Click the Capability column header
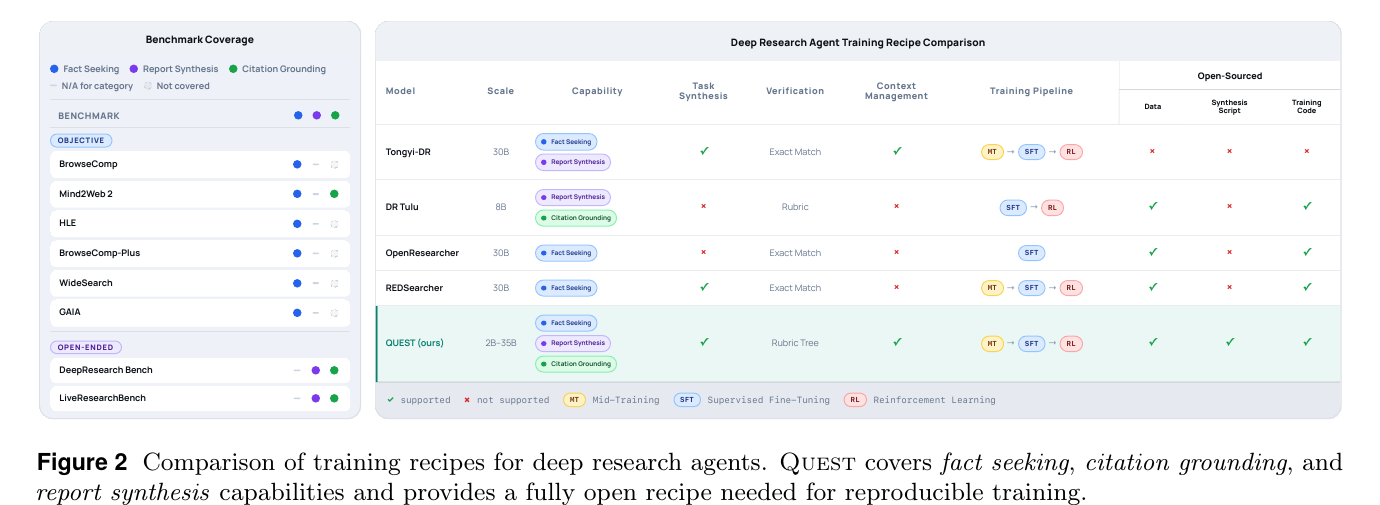This screenshot has width=1380, height=505. click(597, 91)
